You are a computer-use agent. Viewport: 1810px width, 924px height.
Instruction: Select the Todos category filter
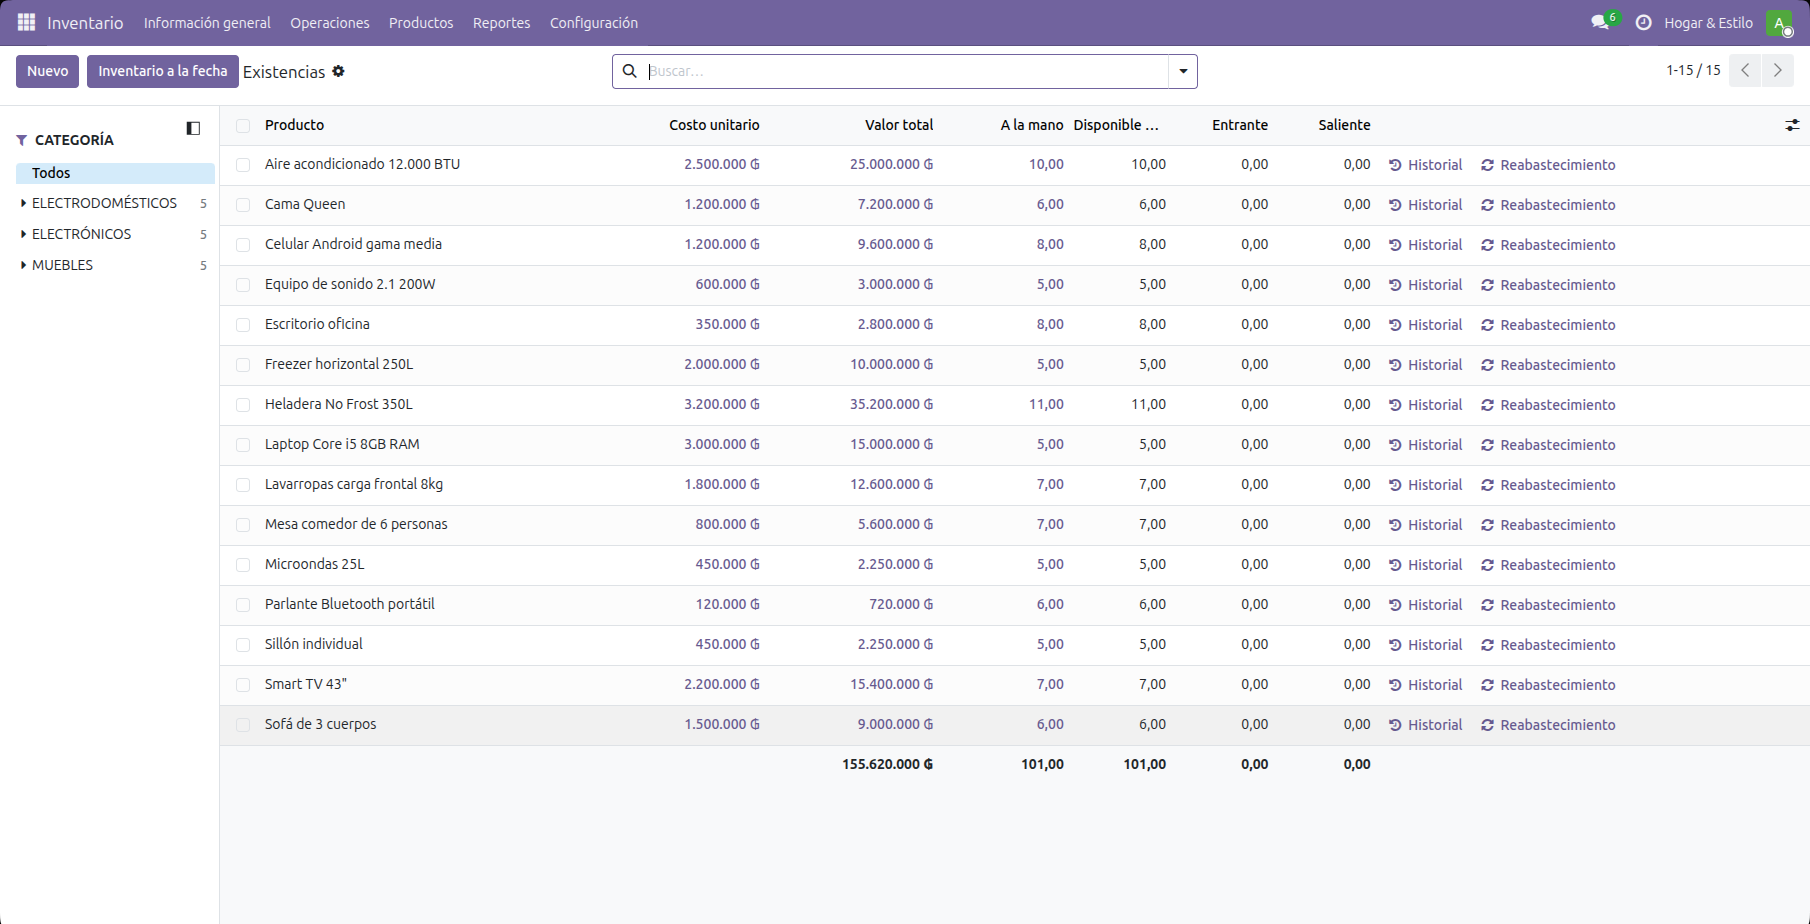(115, 173)
